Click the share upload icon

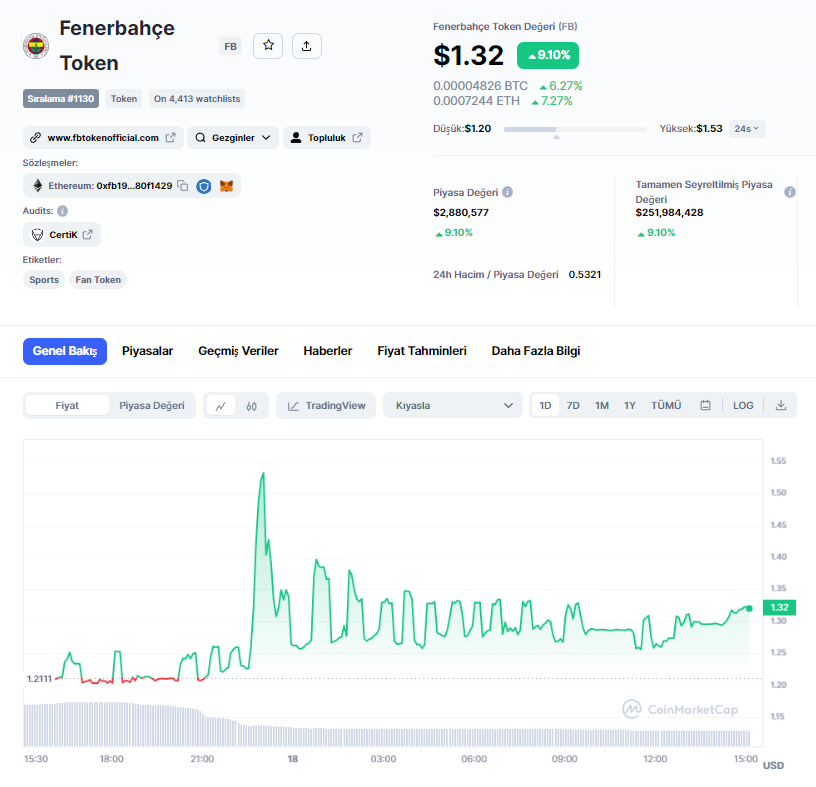pyautogui.click(x=307, y=45)
